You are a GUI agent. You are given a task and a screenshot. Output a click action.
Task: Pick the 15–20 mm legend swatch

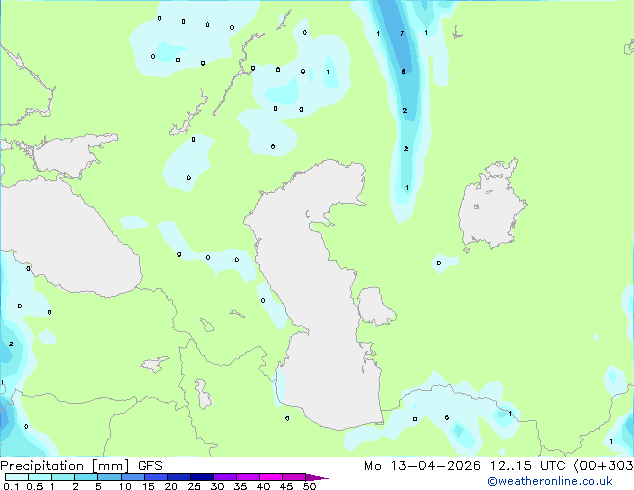(155, 477)
